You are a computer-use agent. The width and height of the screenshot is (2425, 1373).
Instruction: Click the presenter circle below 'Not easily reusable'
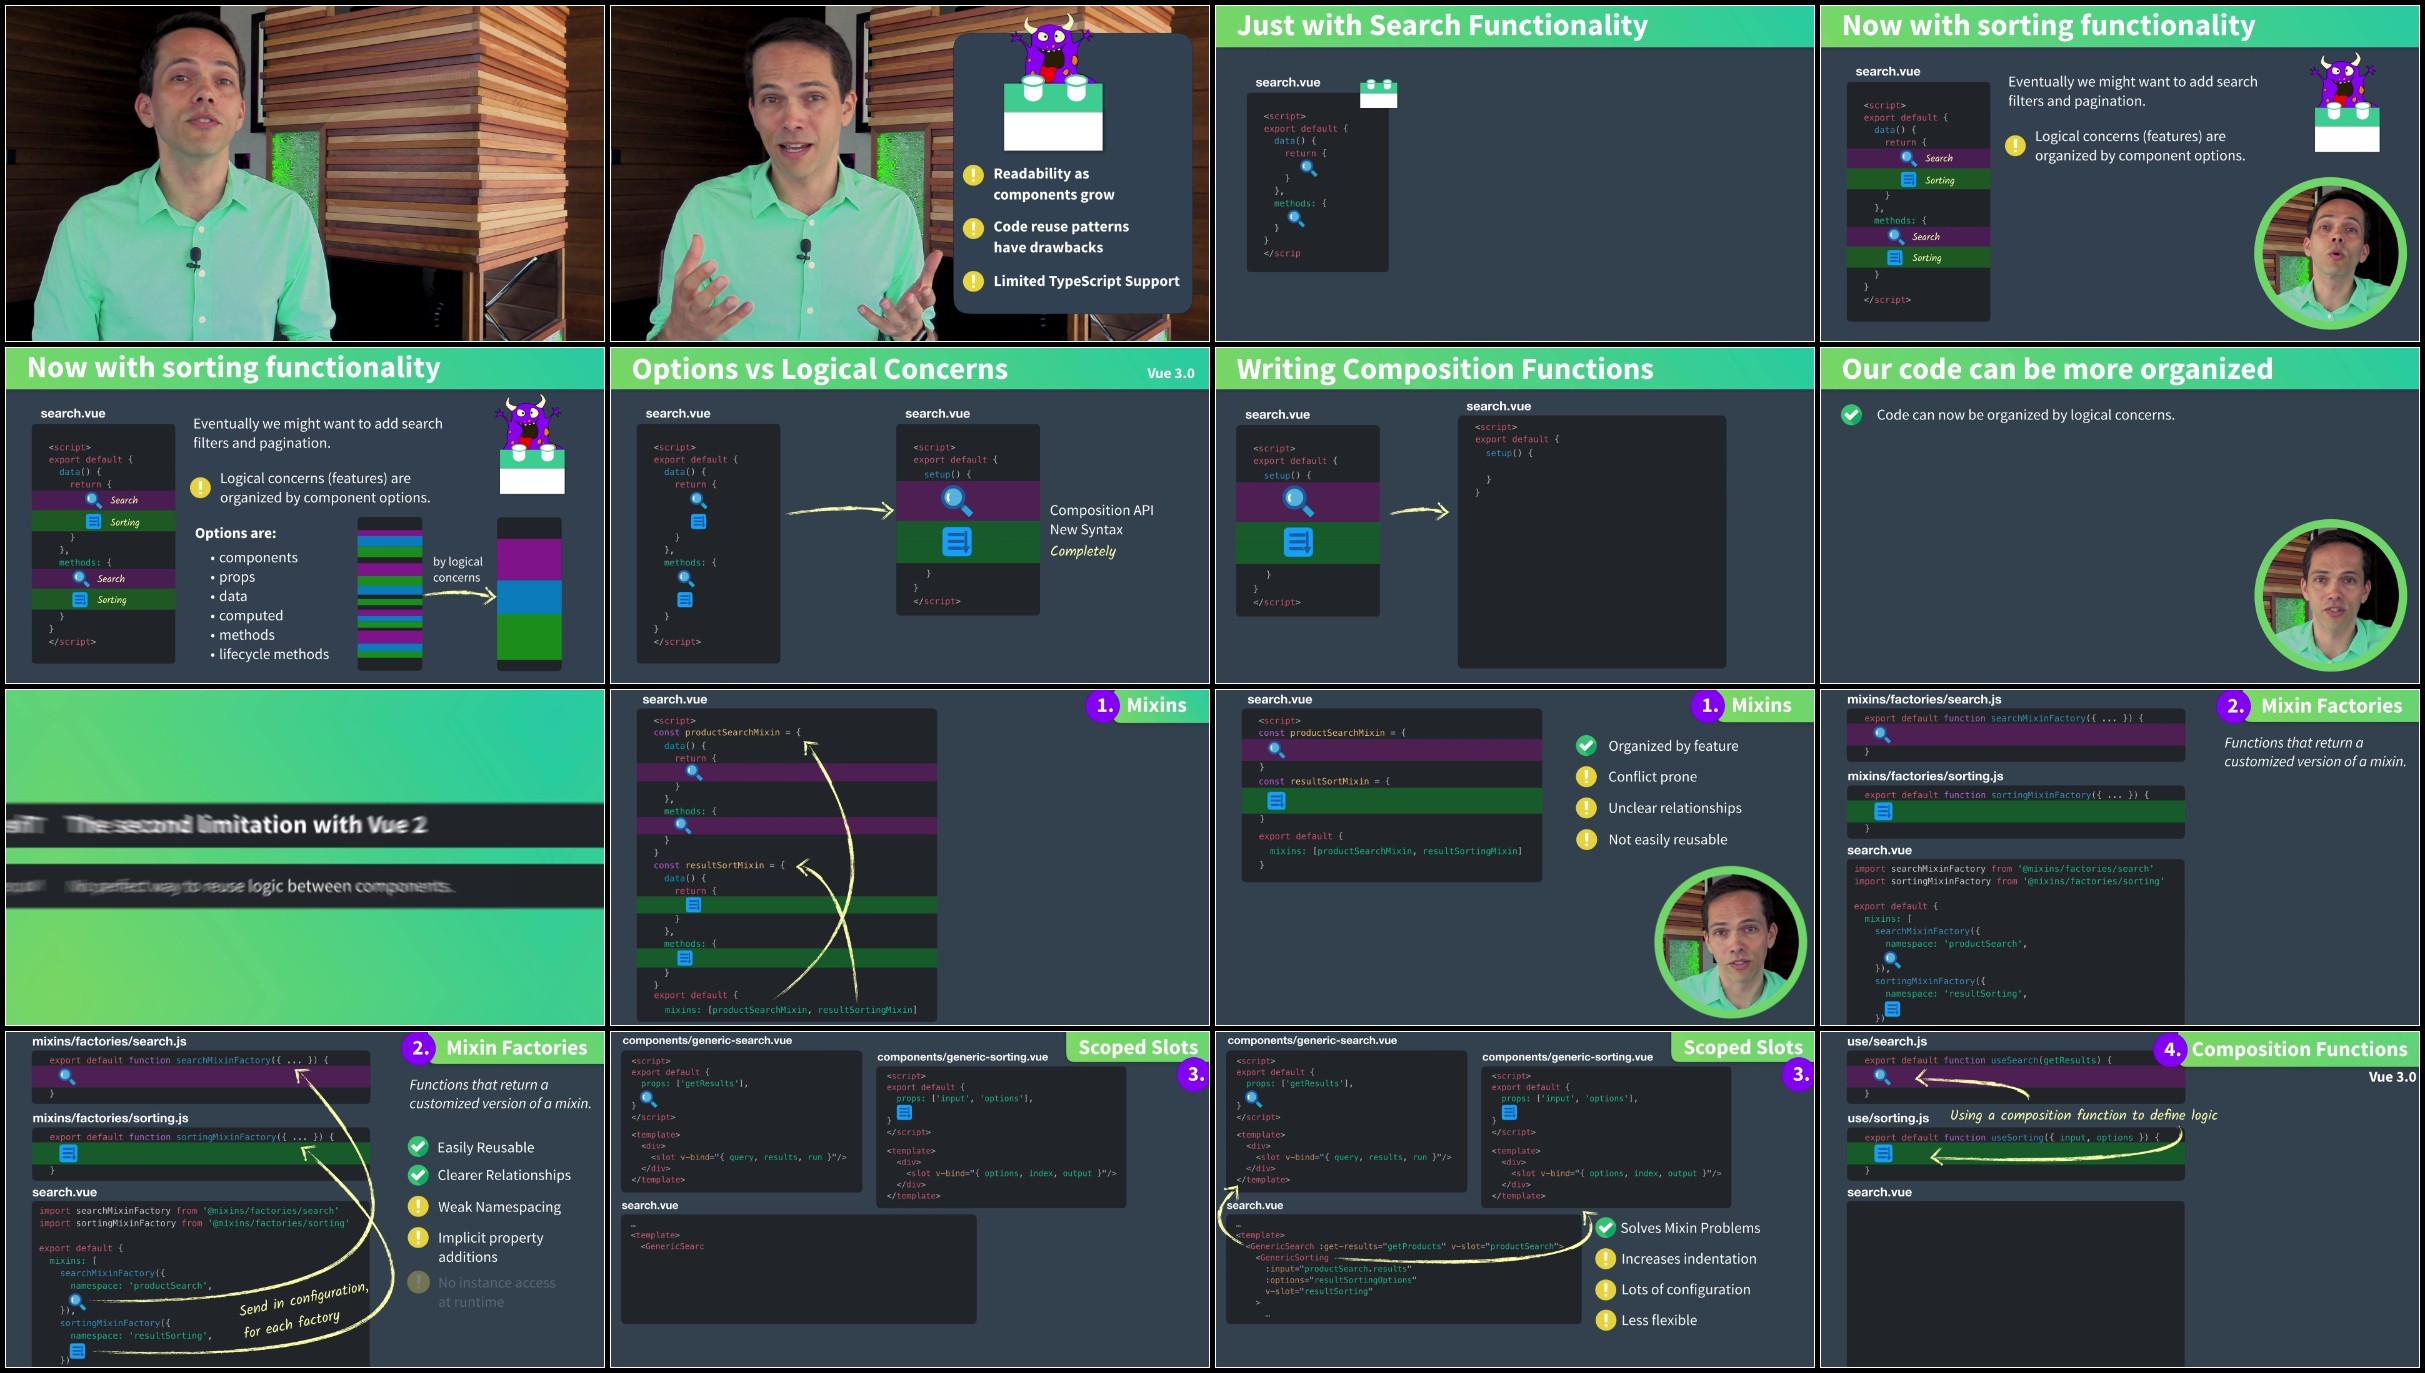click(1730, 942)
